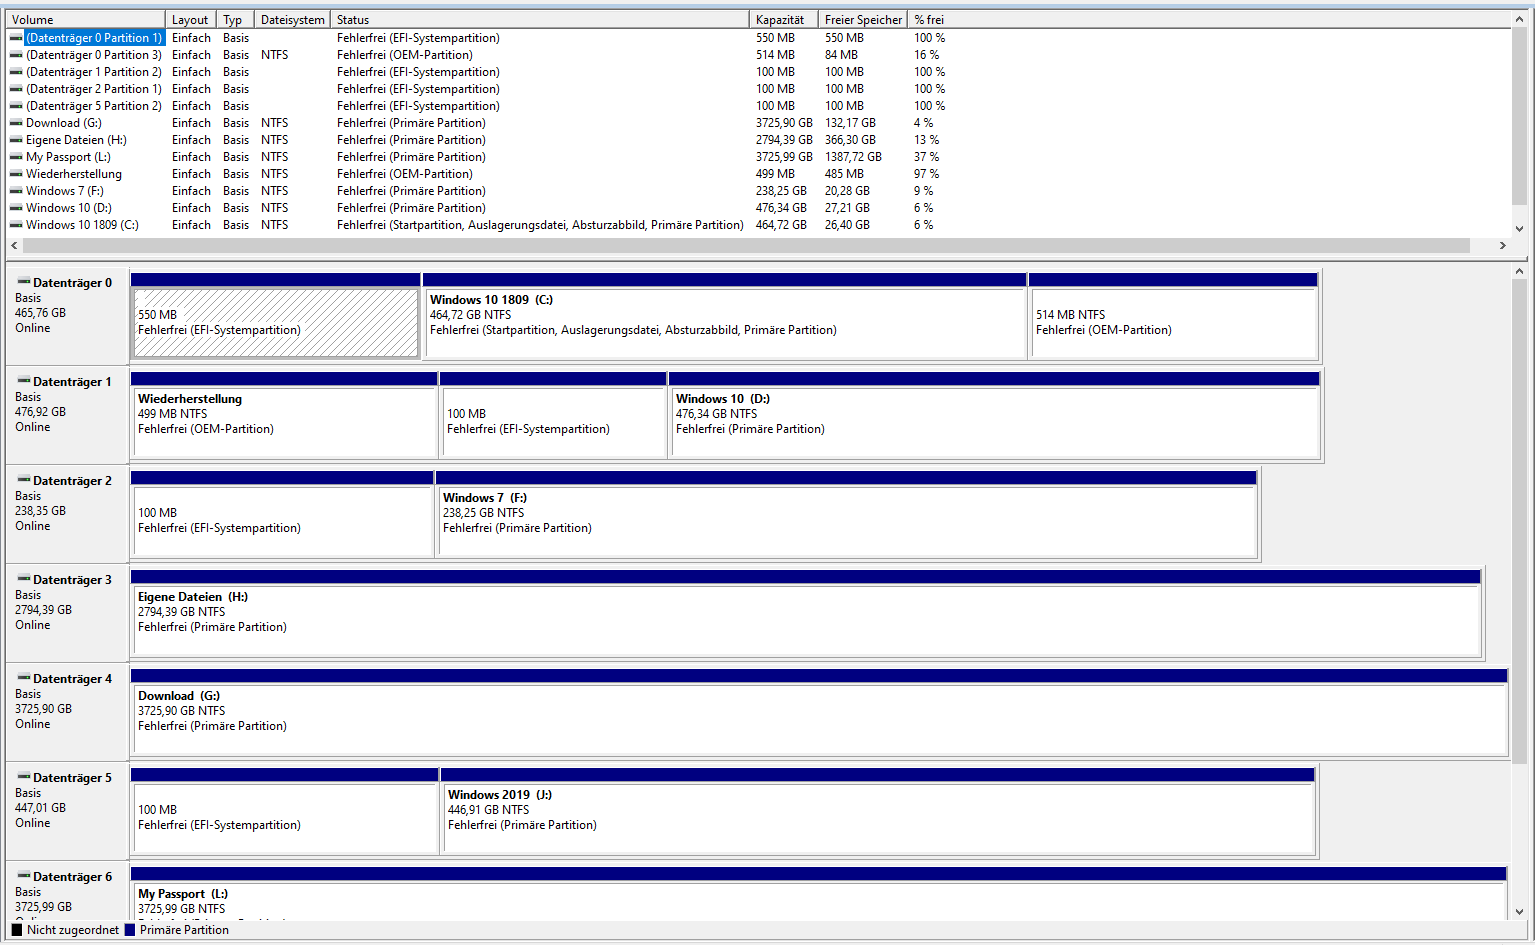Sort by the Kapazität column header

784,19
